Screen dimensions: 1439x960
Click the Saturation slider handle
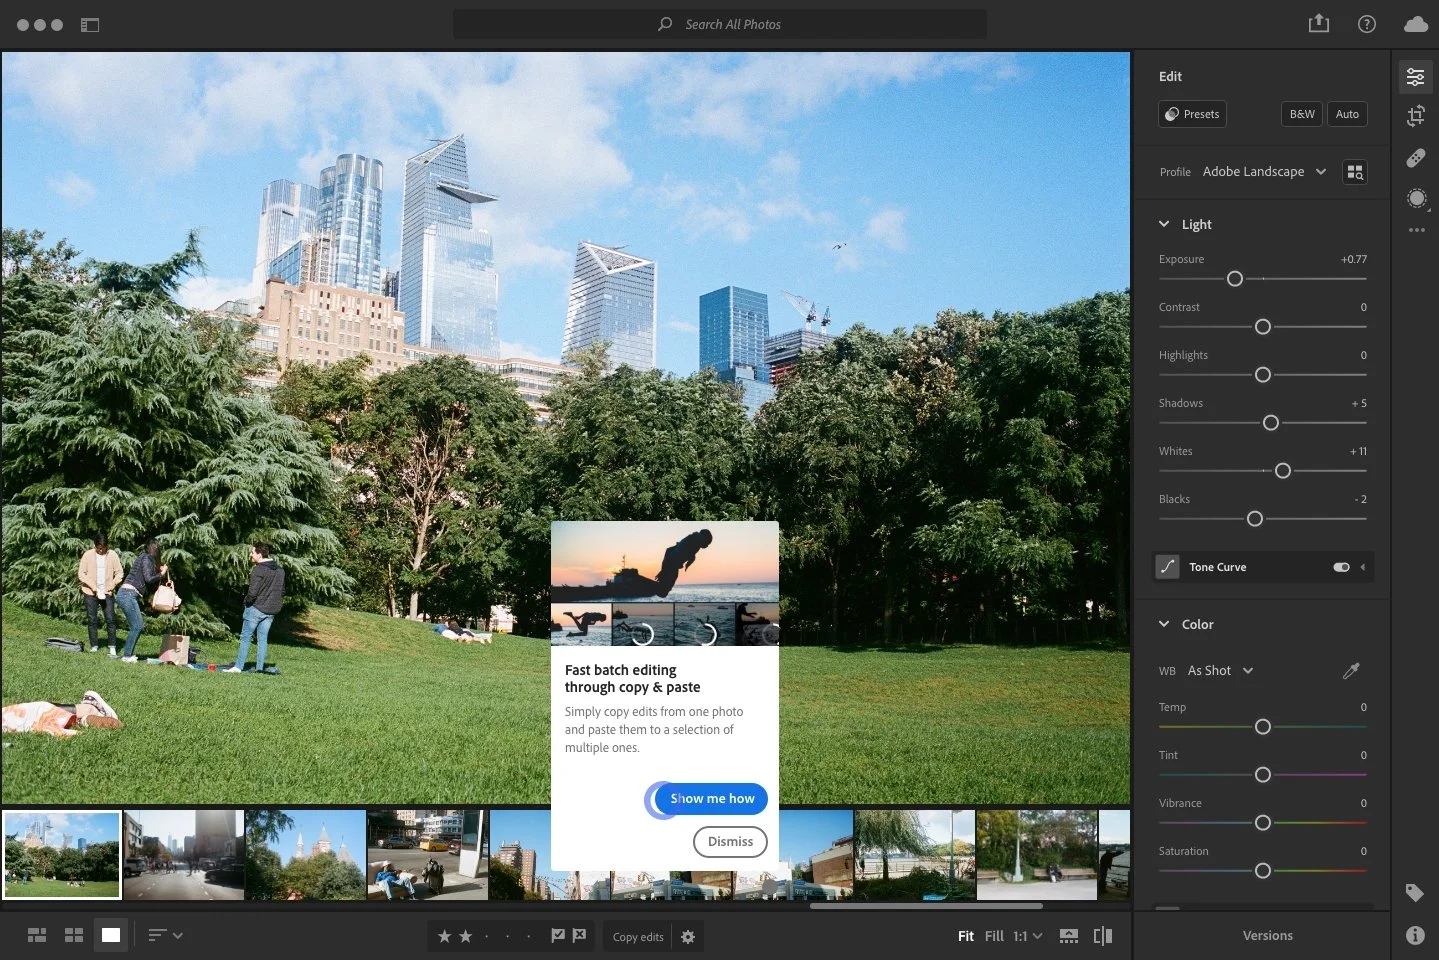[x=1263, y=871]
